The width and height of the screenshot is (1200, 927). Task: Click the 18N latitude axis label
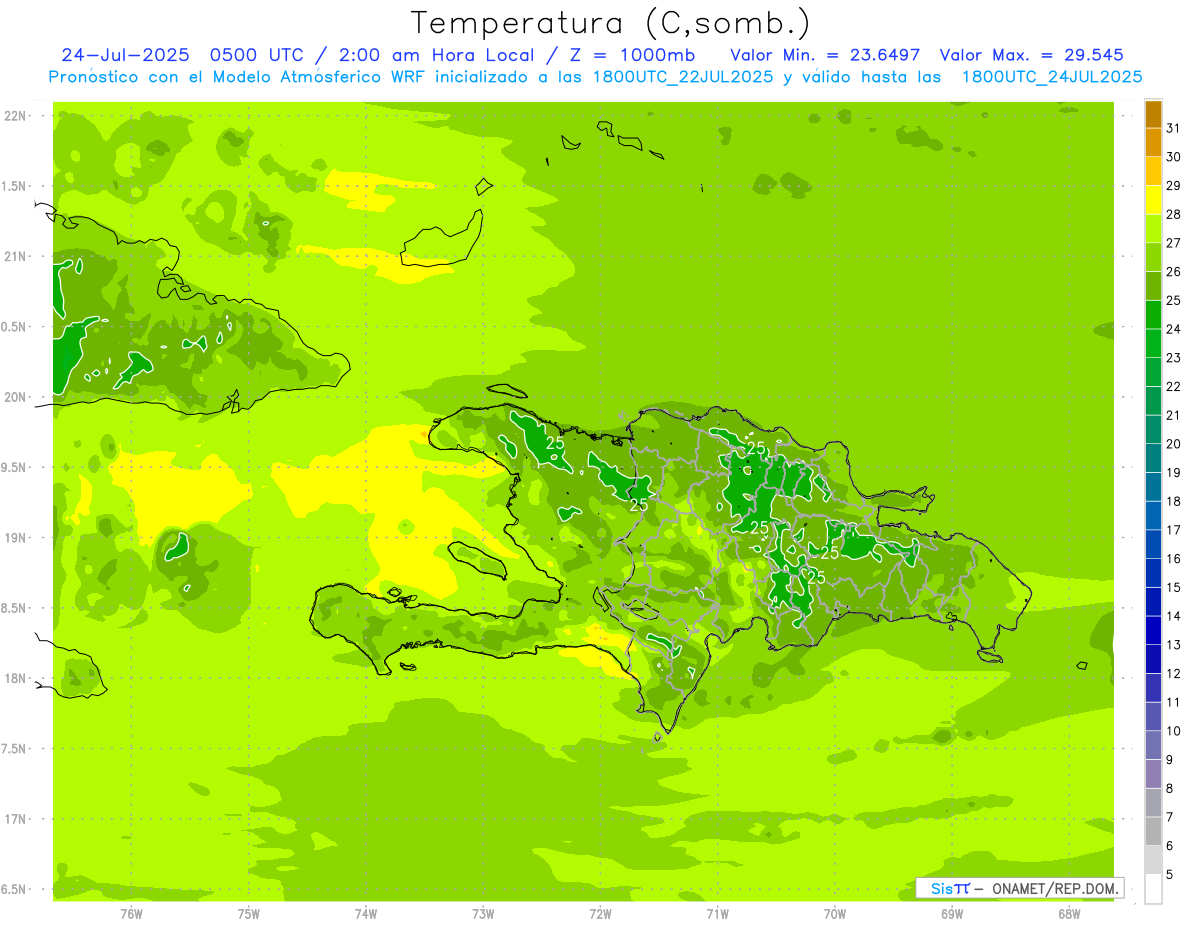pyautogui.click(x=14, y=678)
